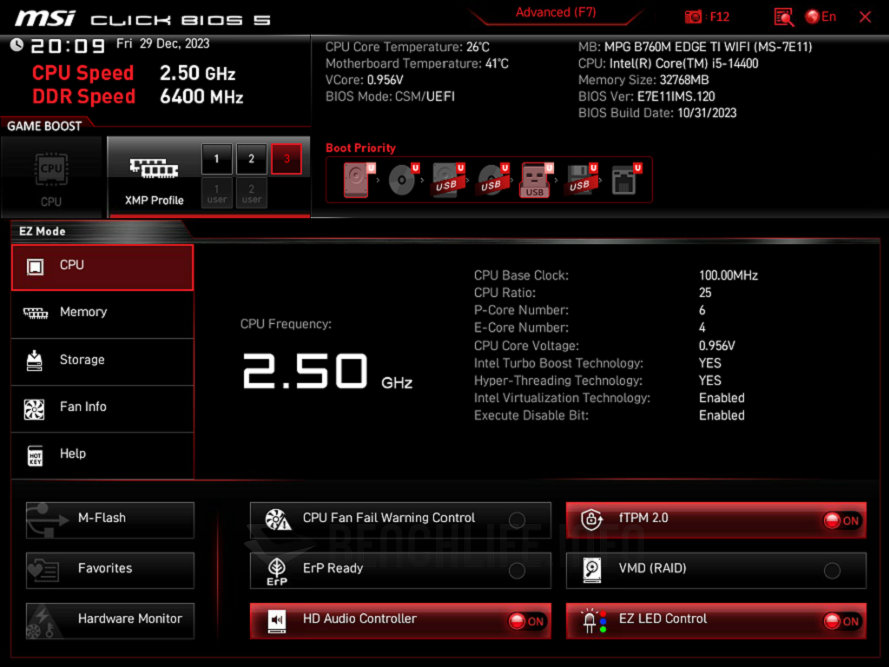Switch to Advanced (F7) mode
This screenshot has width=889, height=667.
click(x=556, y=12)
